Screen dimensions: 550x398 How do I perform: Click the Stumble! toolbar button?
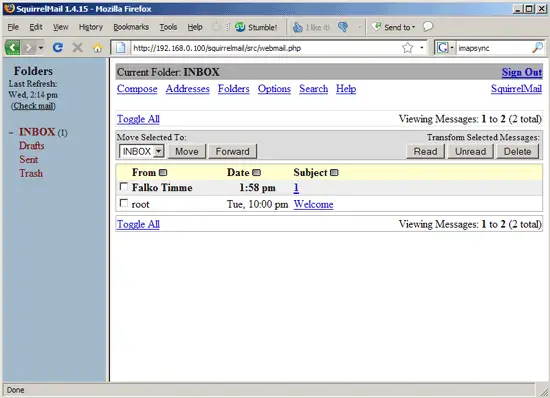(x=256, y=27)
